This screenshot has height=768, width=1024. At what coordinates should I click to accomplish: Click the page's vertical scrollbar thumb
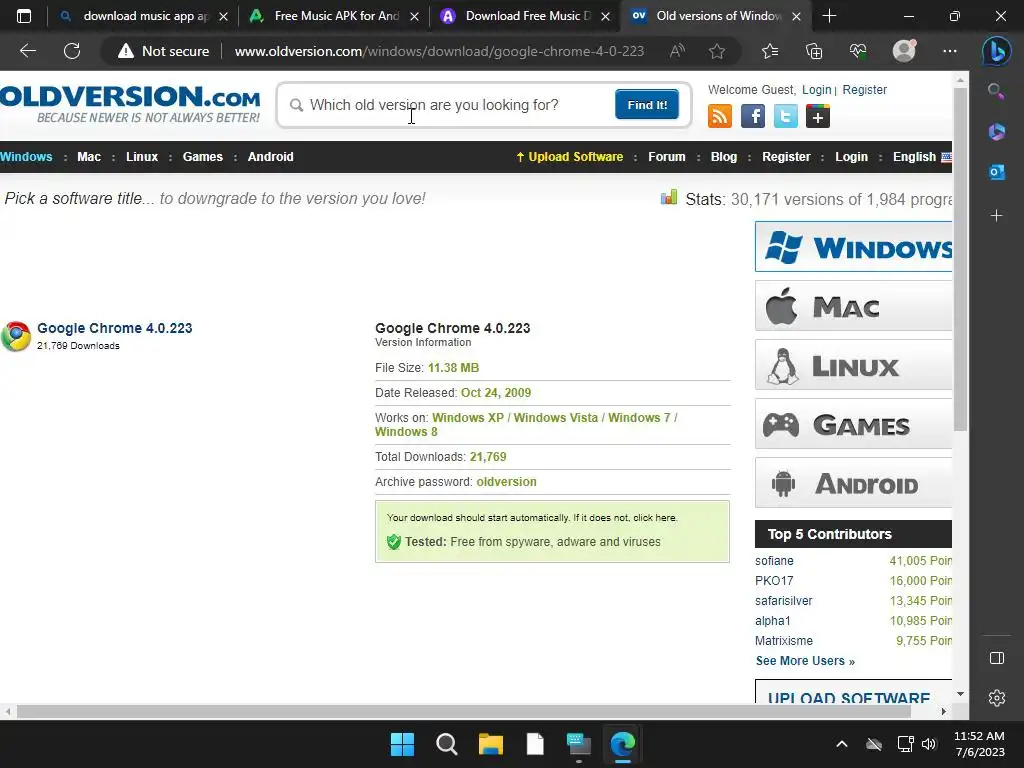tap(959, 259)
